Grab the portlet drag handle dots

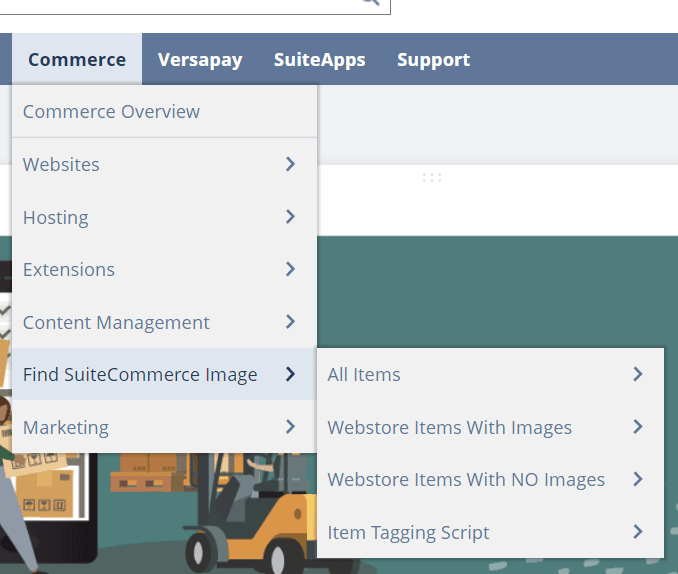[432, 177]
